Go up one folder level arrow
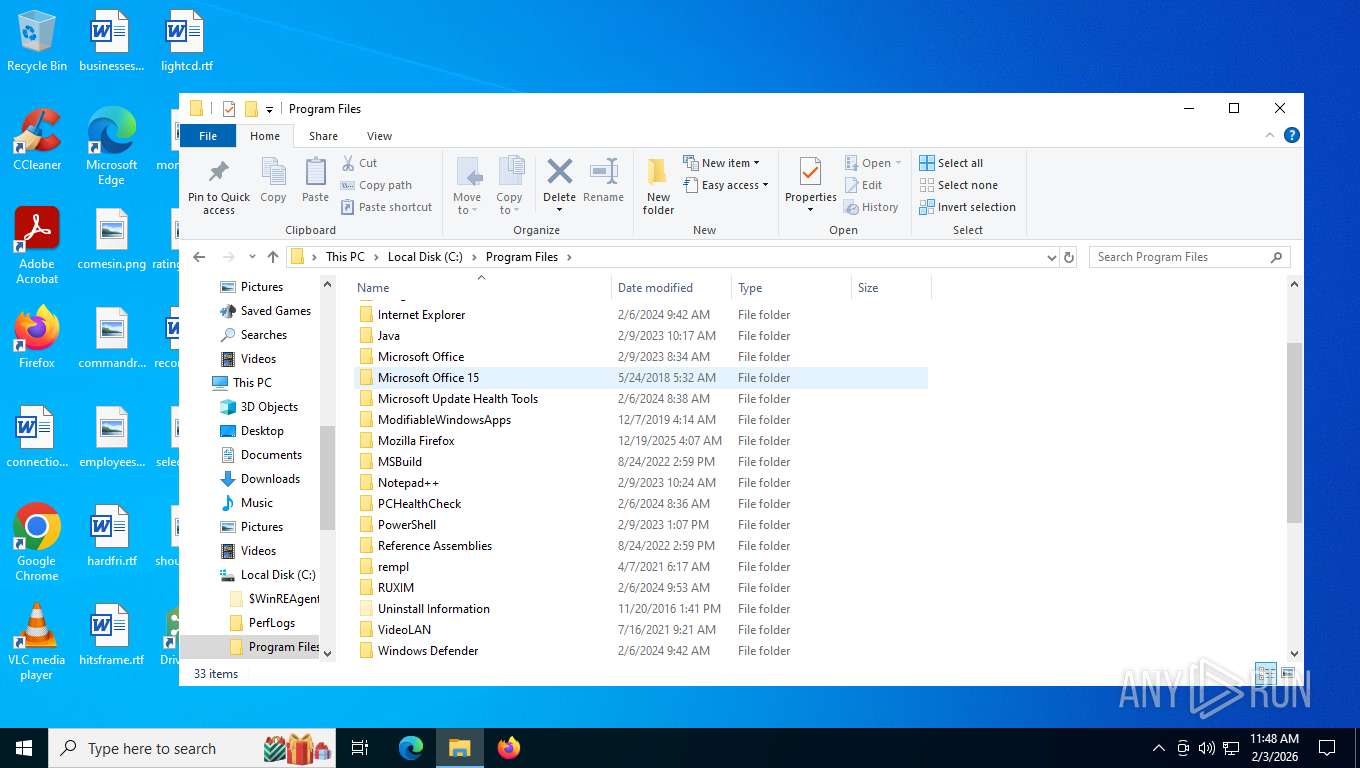The width and height of the screenshot is (1360, 768). (273, 257)
